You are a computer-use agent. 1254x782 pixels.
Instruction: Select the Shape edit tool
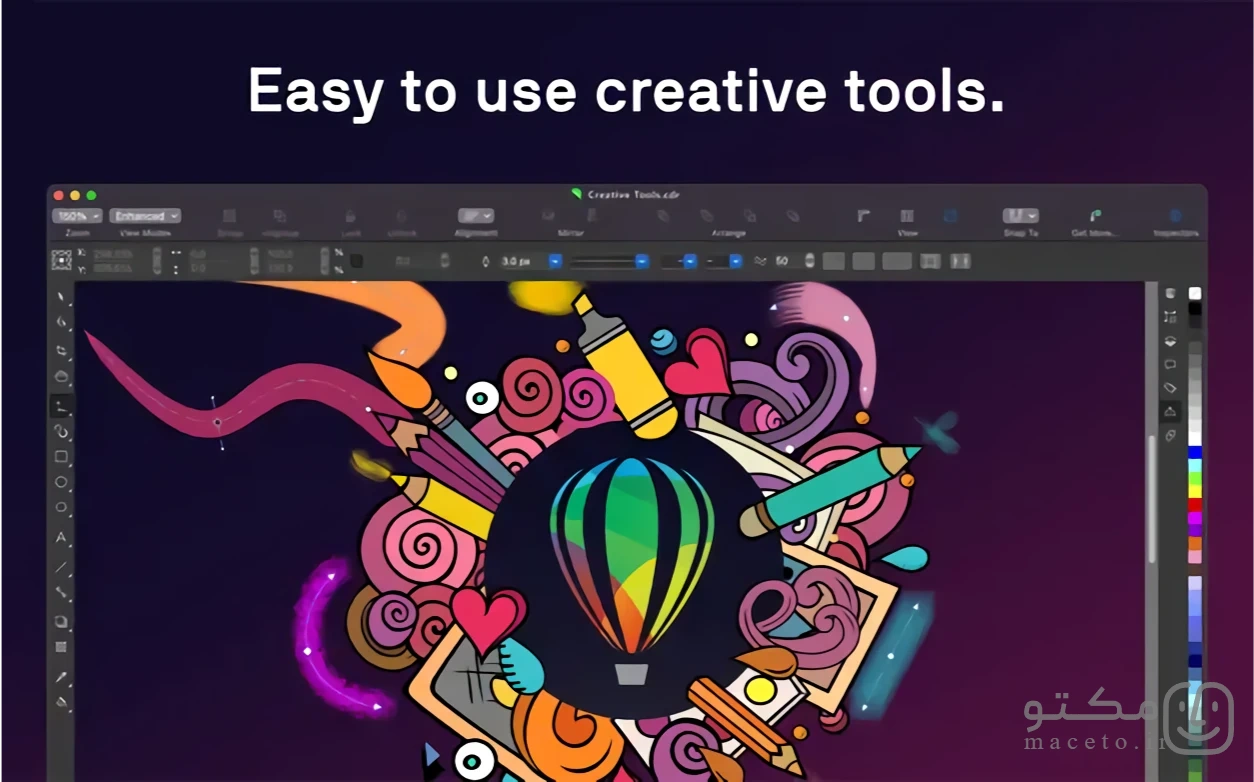point(62,322)
